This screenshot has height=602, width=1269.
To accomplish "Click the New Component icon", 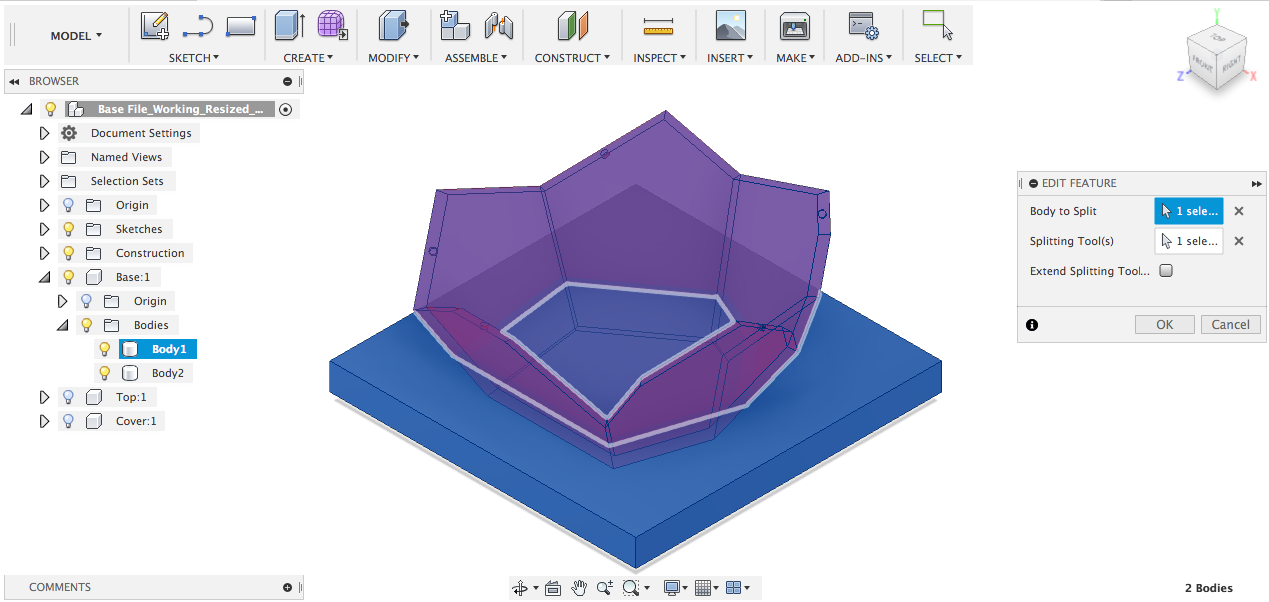I will click(455, 25).
